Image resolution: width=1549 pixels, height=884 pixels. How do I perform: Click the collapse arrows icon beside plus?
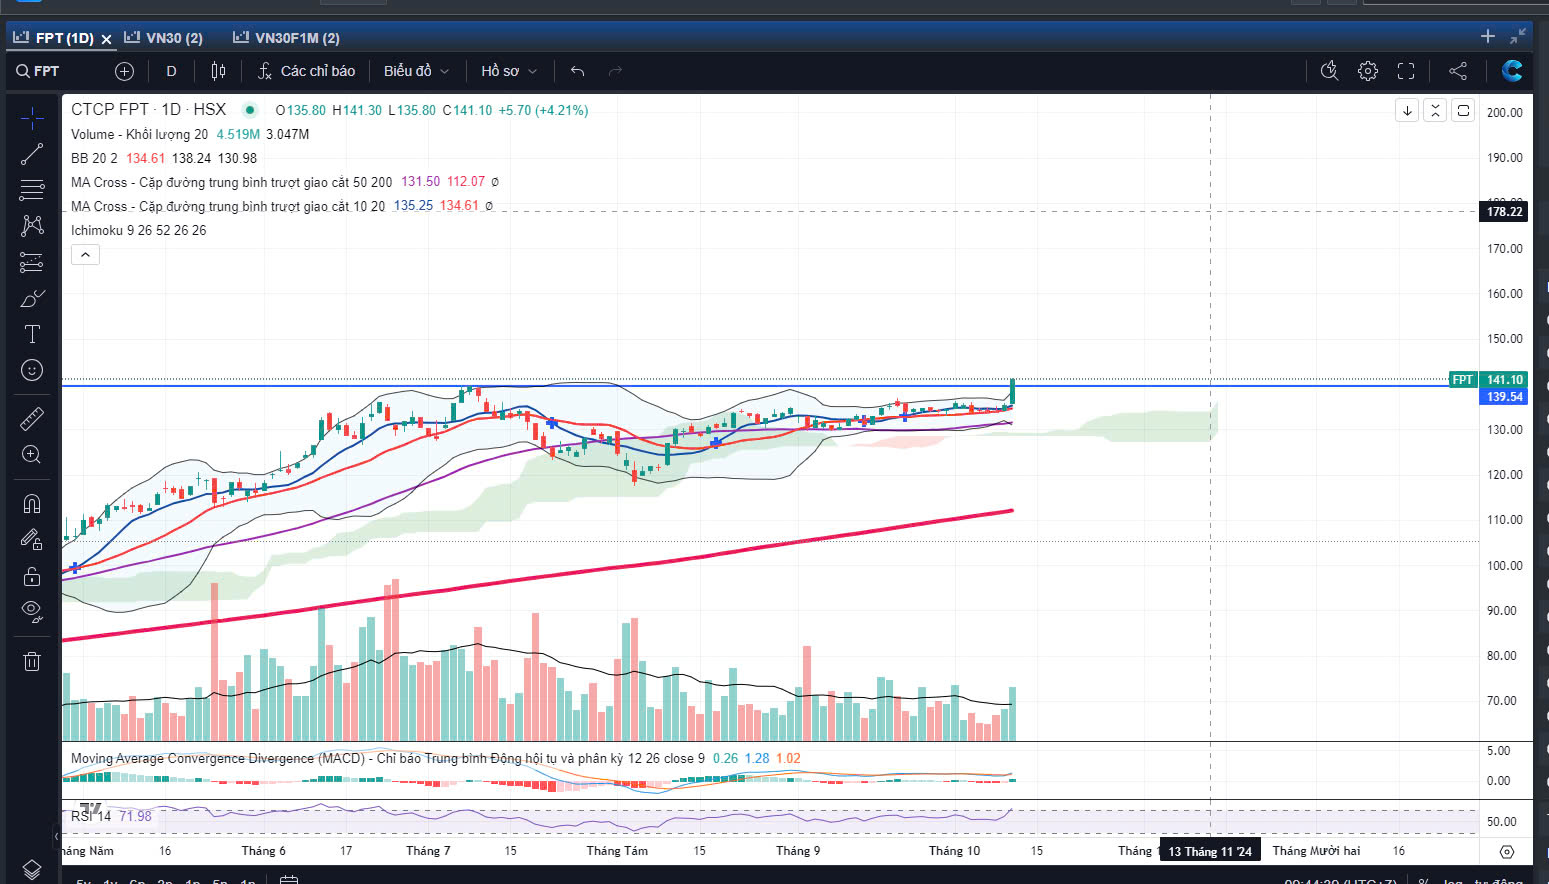[x=1518, y=36]
